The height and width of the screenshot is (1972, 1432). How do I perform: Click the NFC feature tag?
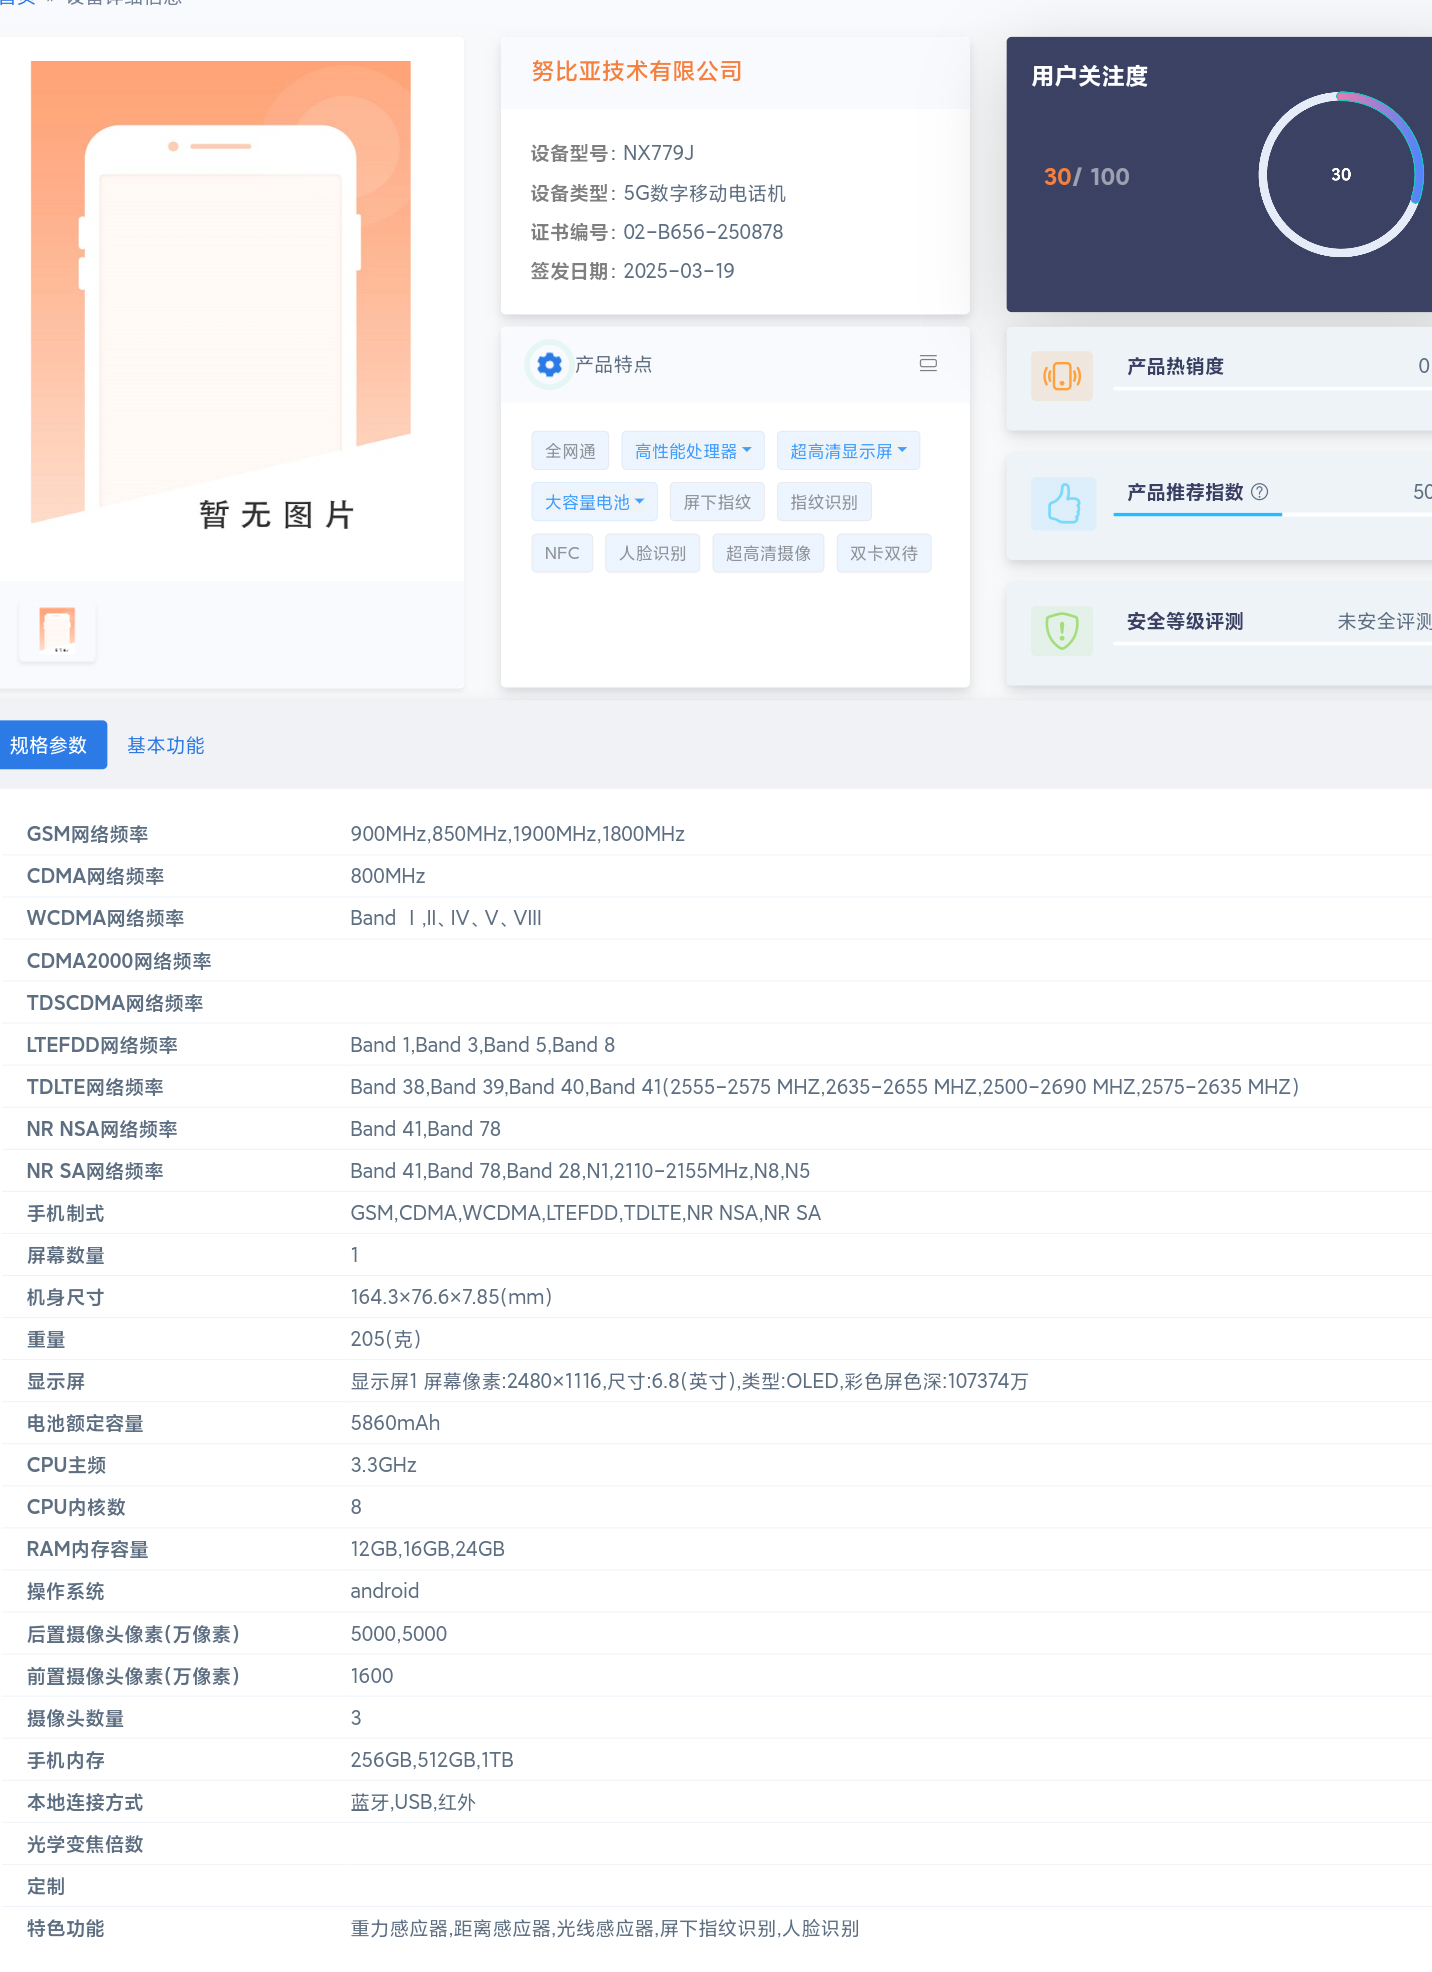[x=562, y=553]
